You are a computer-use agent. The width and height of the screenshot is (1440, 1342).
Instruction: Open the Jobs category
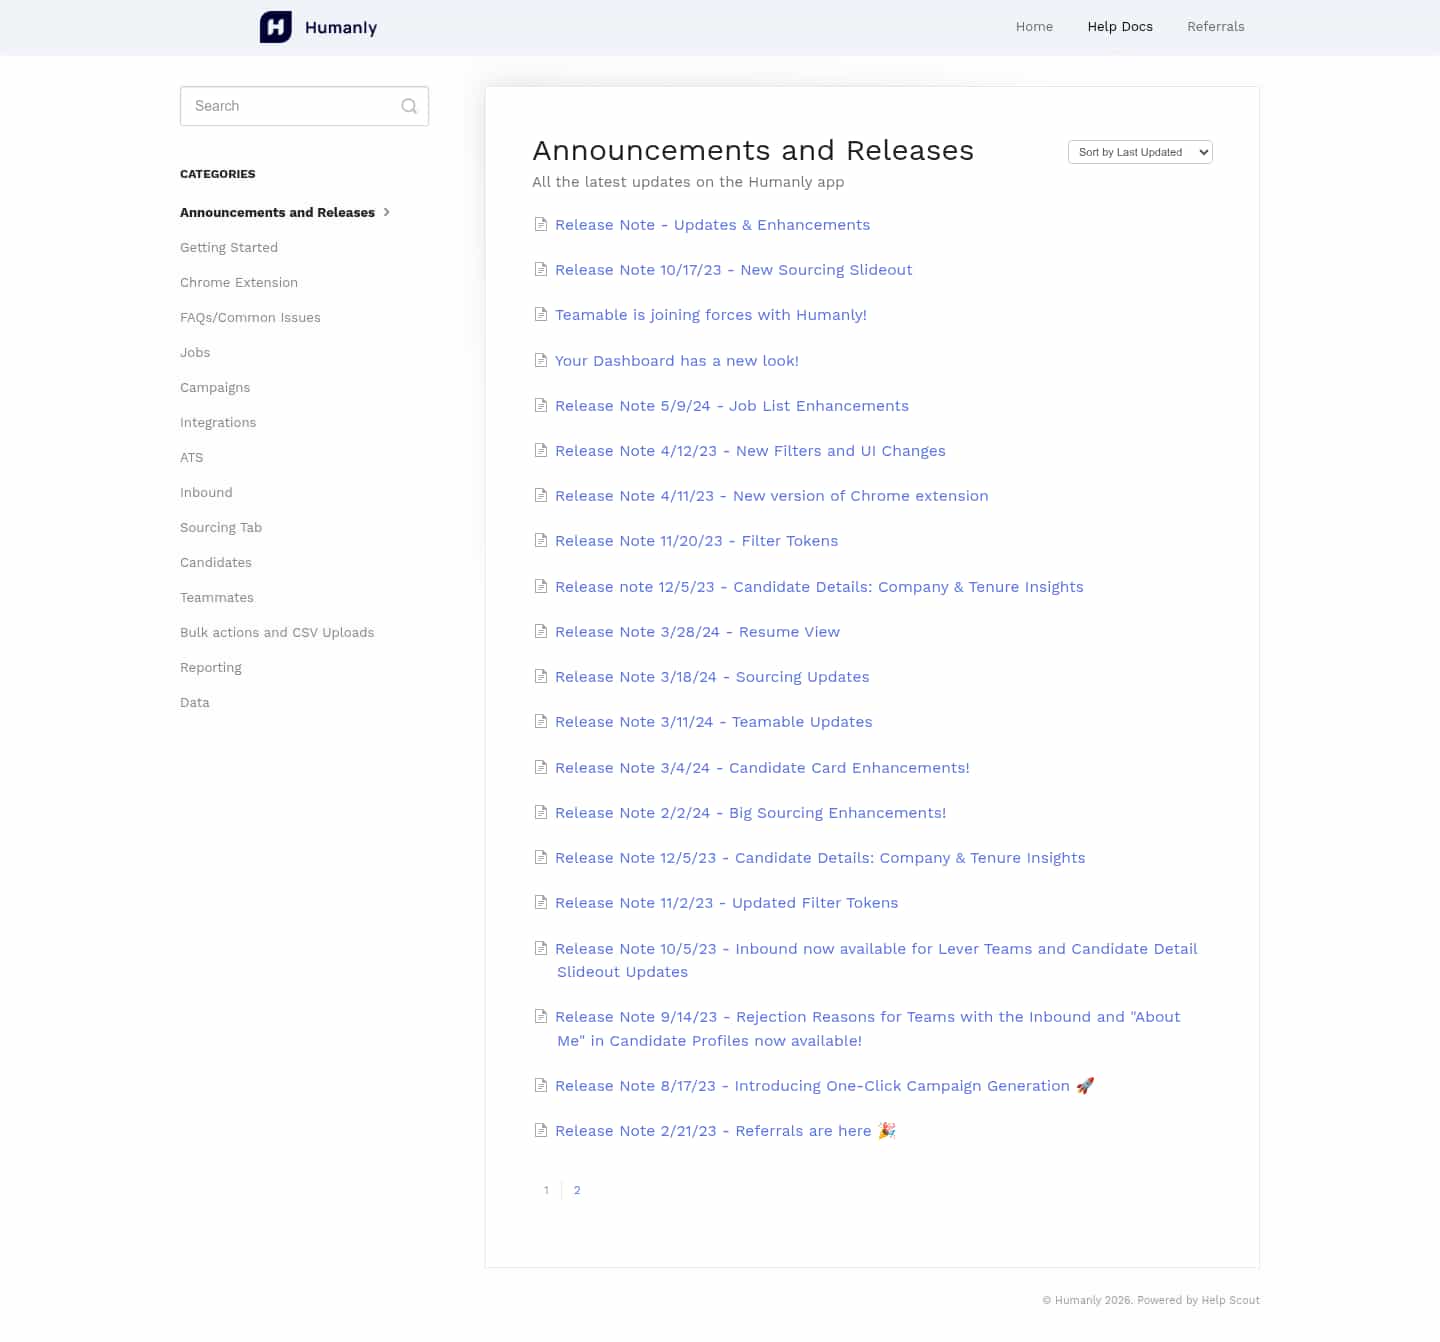[195, 352]
